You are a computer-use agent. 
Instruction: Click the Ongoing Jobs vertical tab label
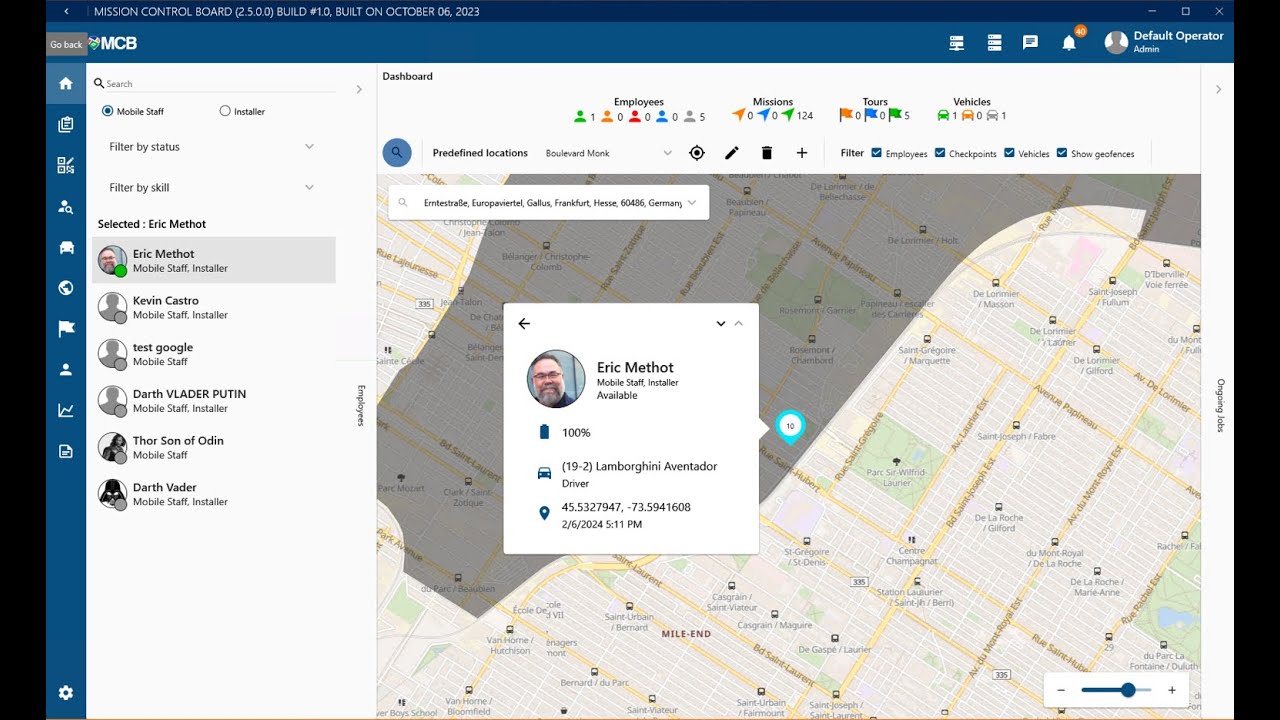tap(1220, 405)
